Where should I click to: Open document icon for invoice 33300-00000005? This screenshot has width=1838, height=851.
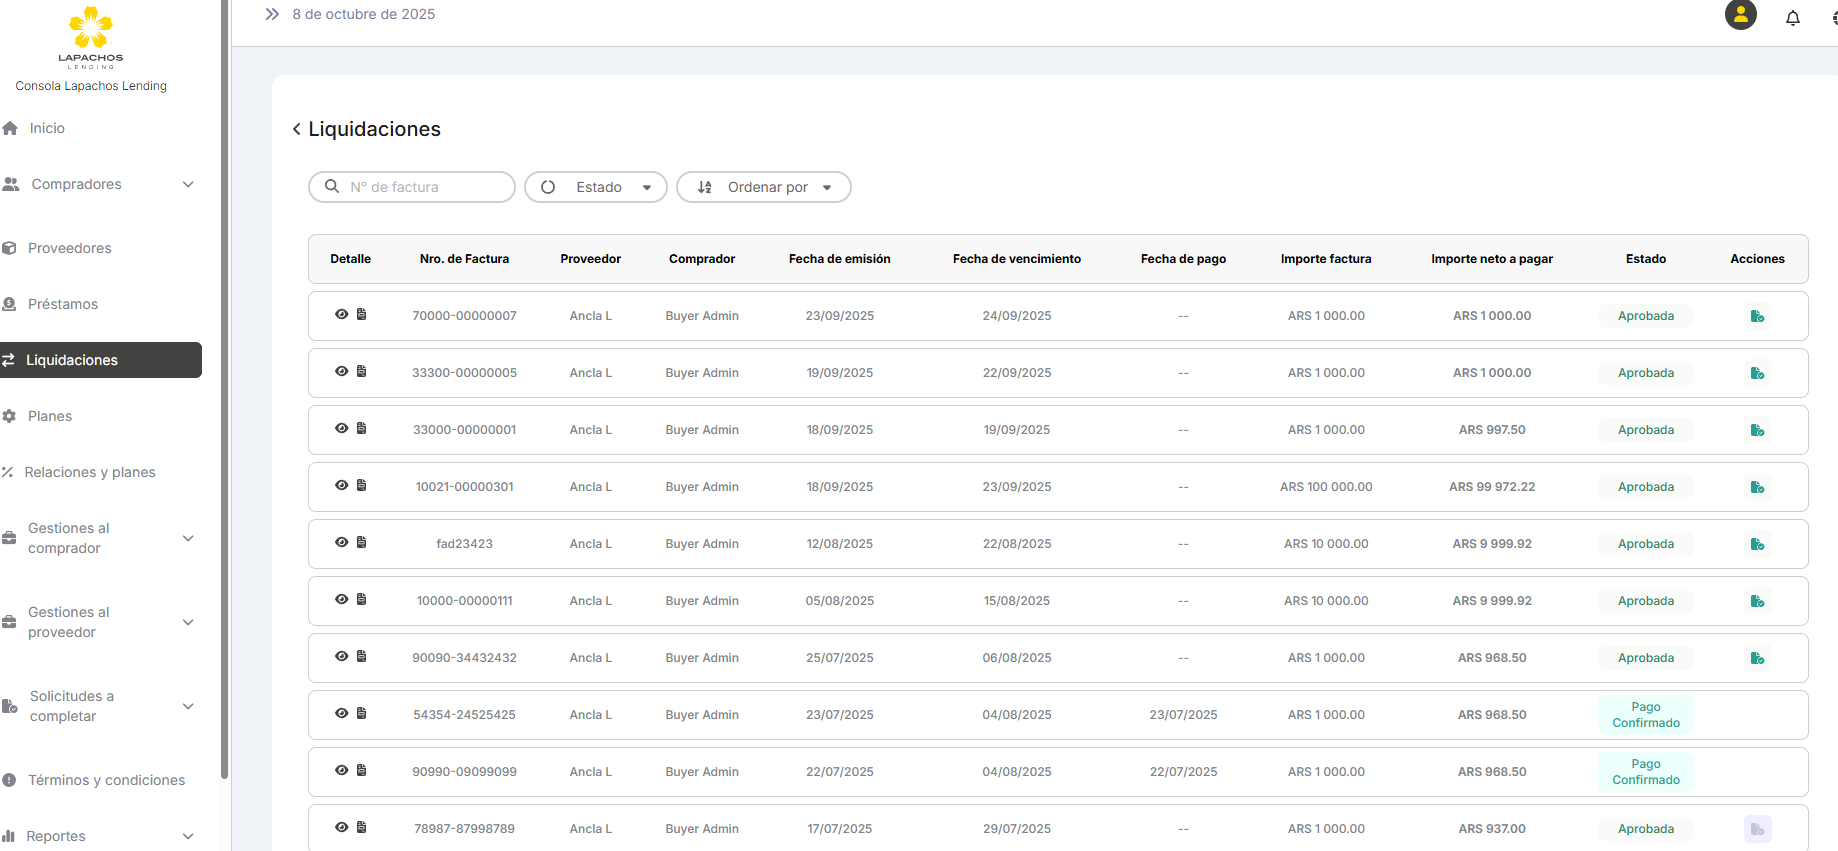362,372
